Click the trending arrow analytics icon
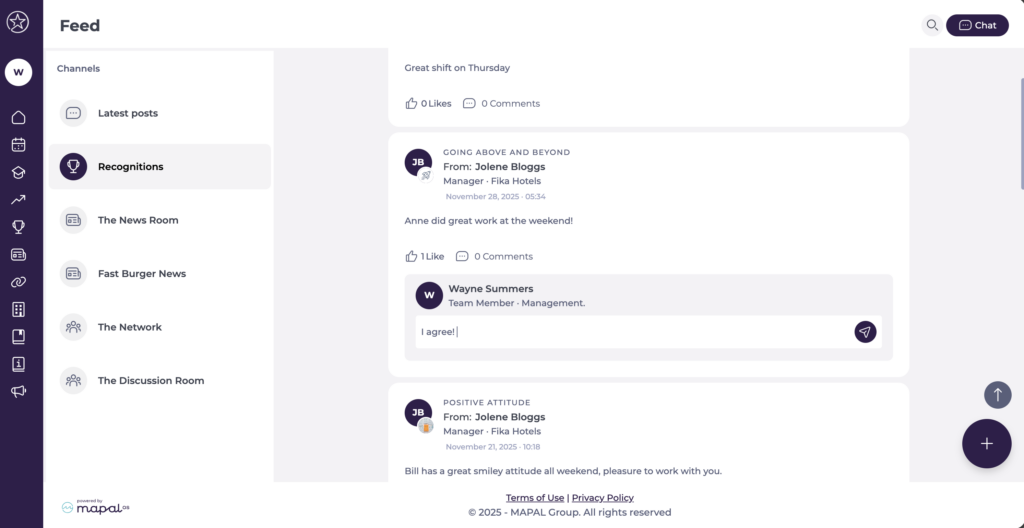1024x528 pixels. tap(18, 200)
